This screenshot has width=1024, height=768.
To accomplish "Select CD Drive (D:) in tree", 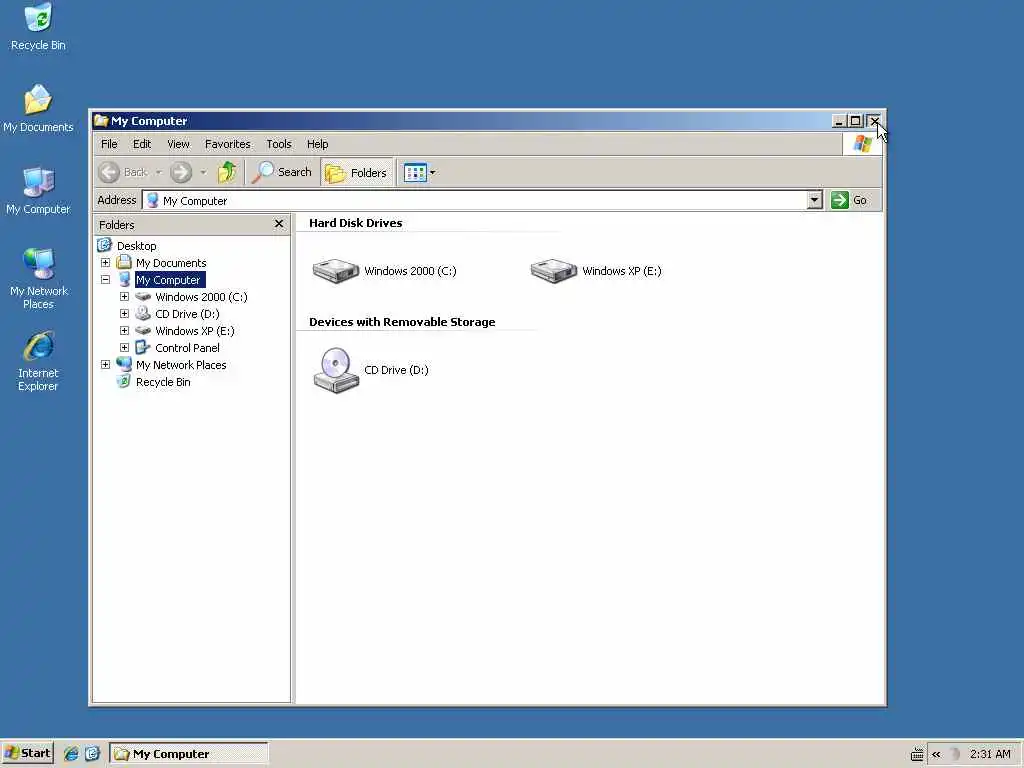I will 187,314.
